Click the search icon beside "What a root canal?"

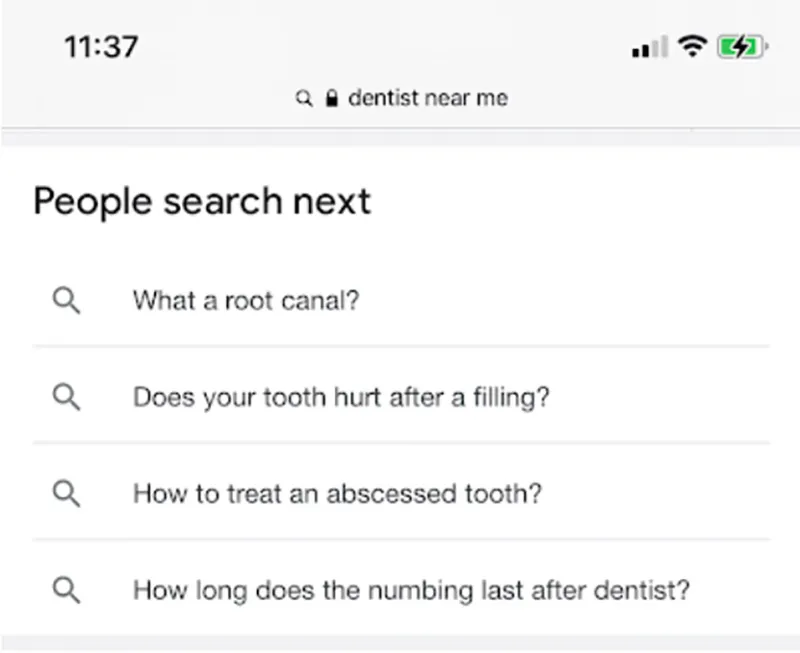click(66, 300)
